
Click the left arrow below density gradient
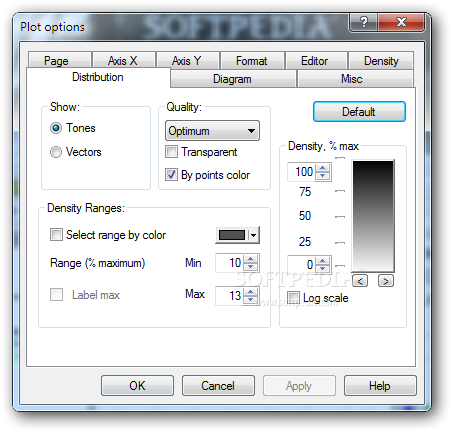[360, 281]
